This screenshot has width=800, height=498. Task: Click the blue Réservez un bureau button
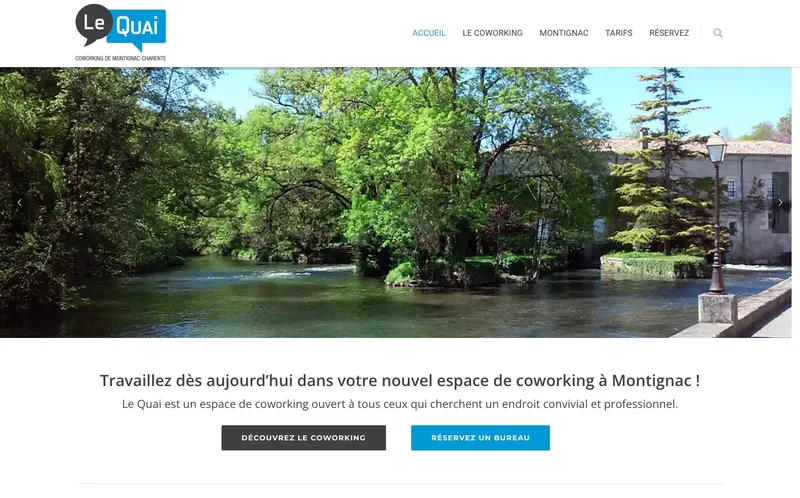click(480, 438)
